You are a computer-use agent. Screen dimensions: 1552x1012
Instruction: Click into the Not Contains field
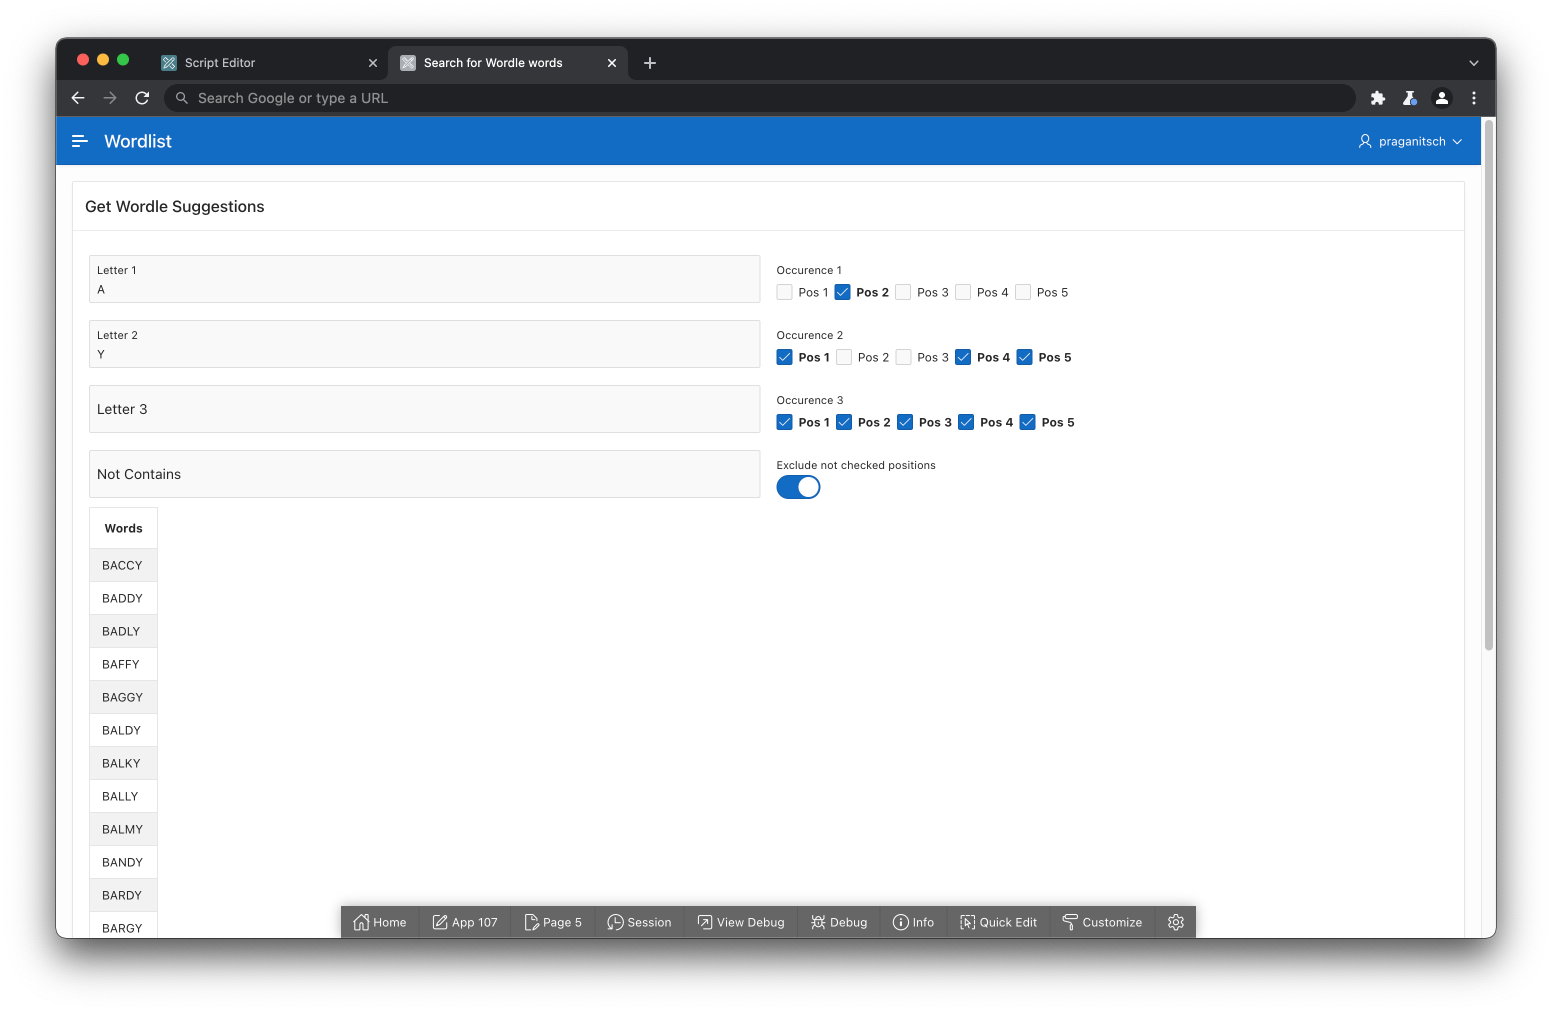click(x=424, y=474)
